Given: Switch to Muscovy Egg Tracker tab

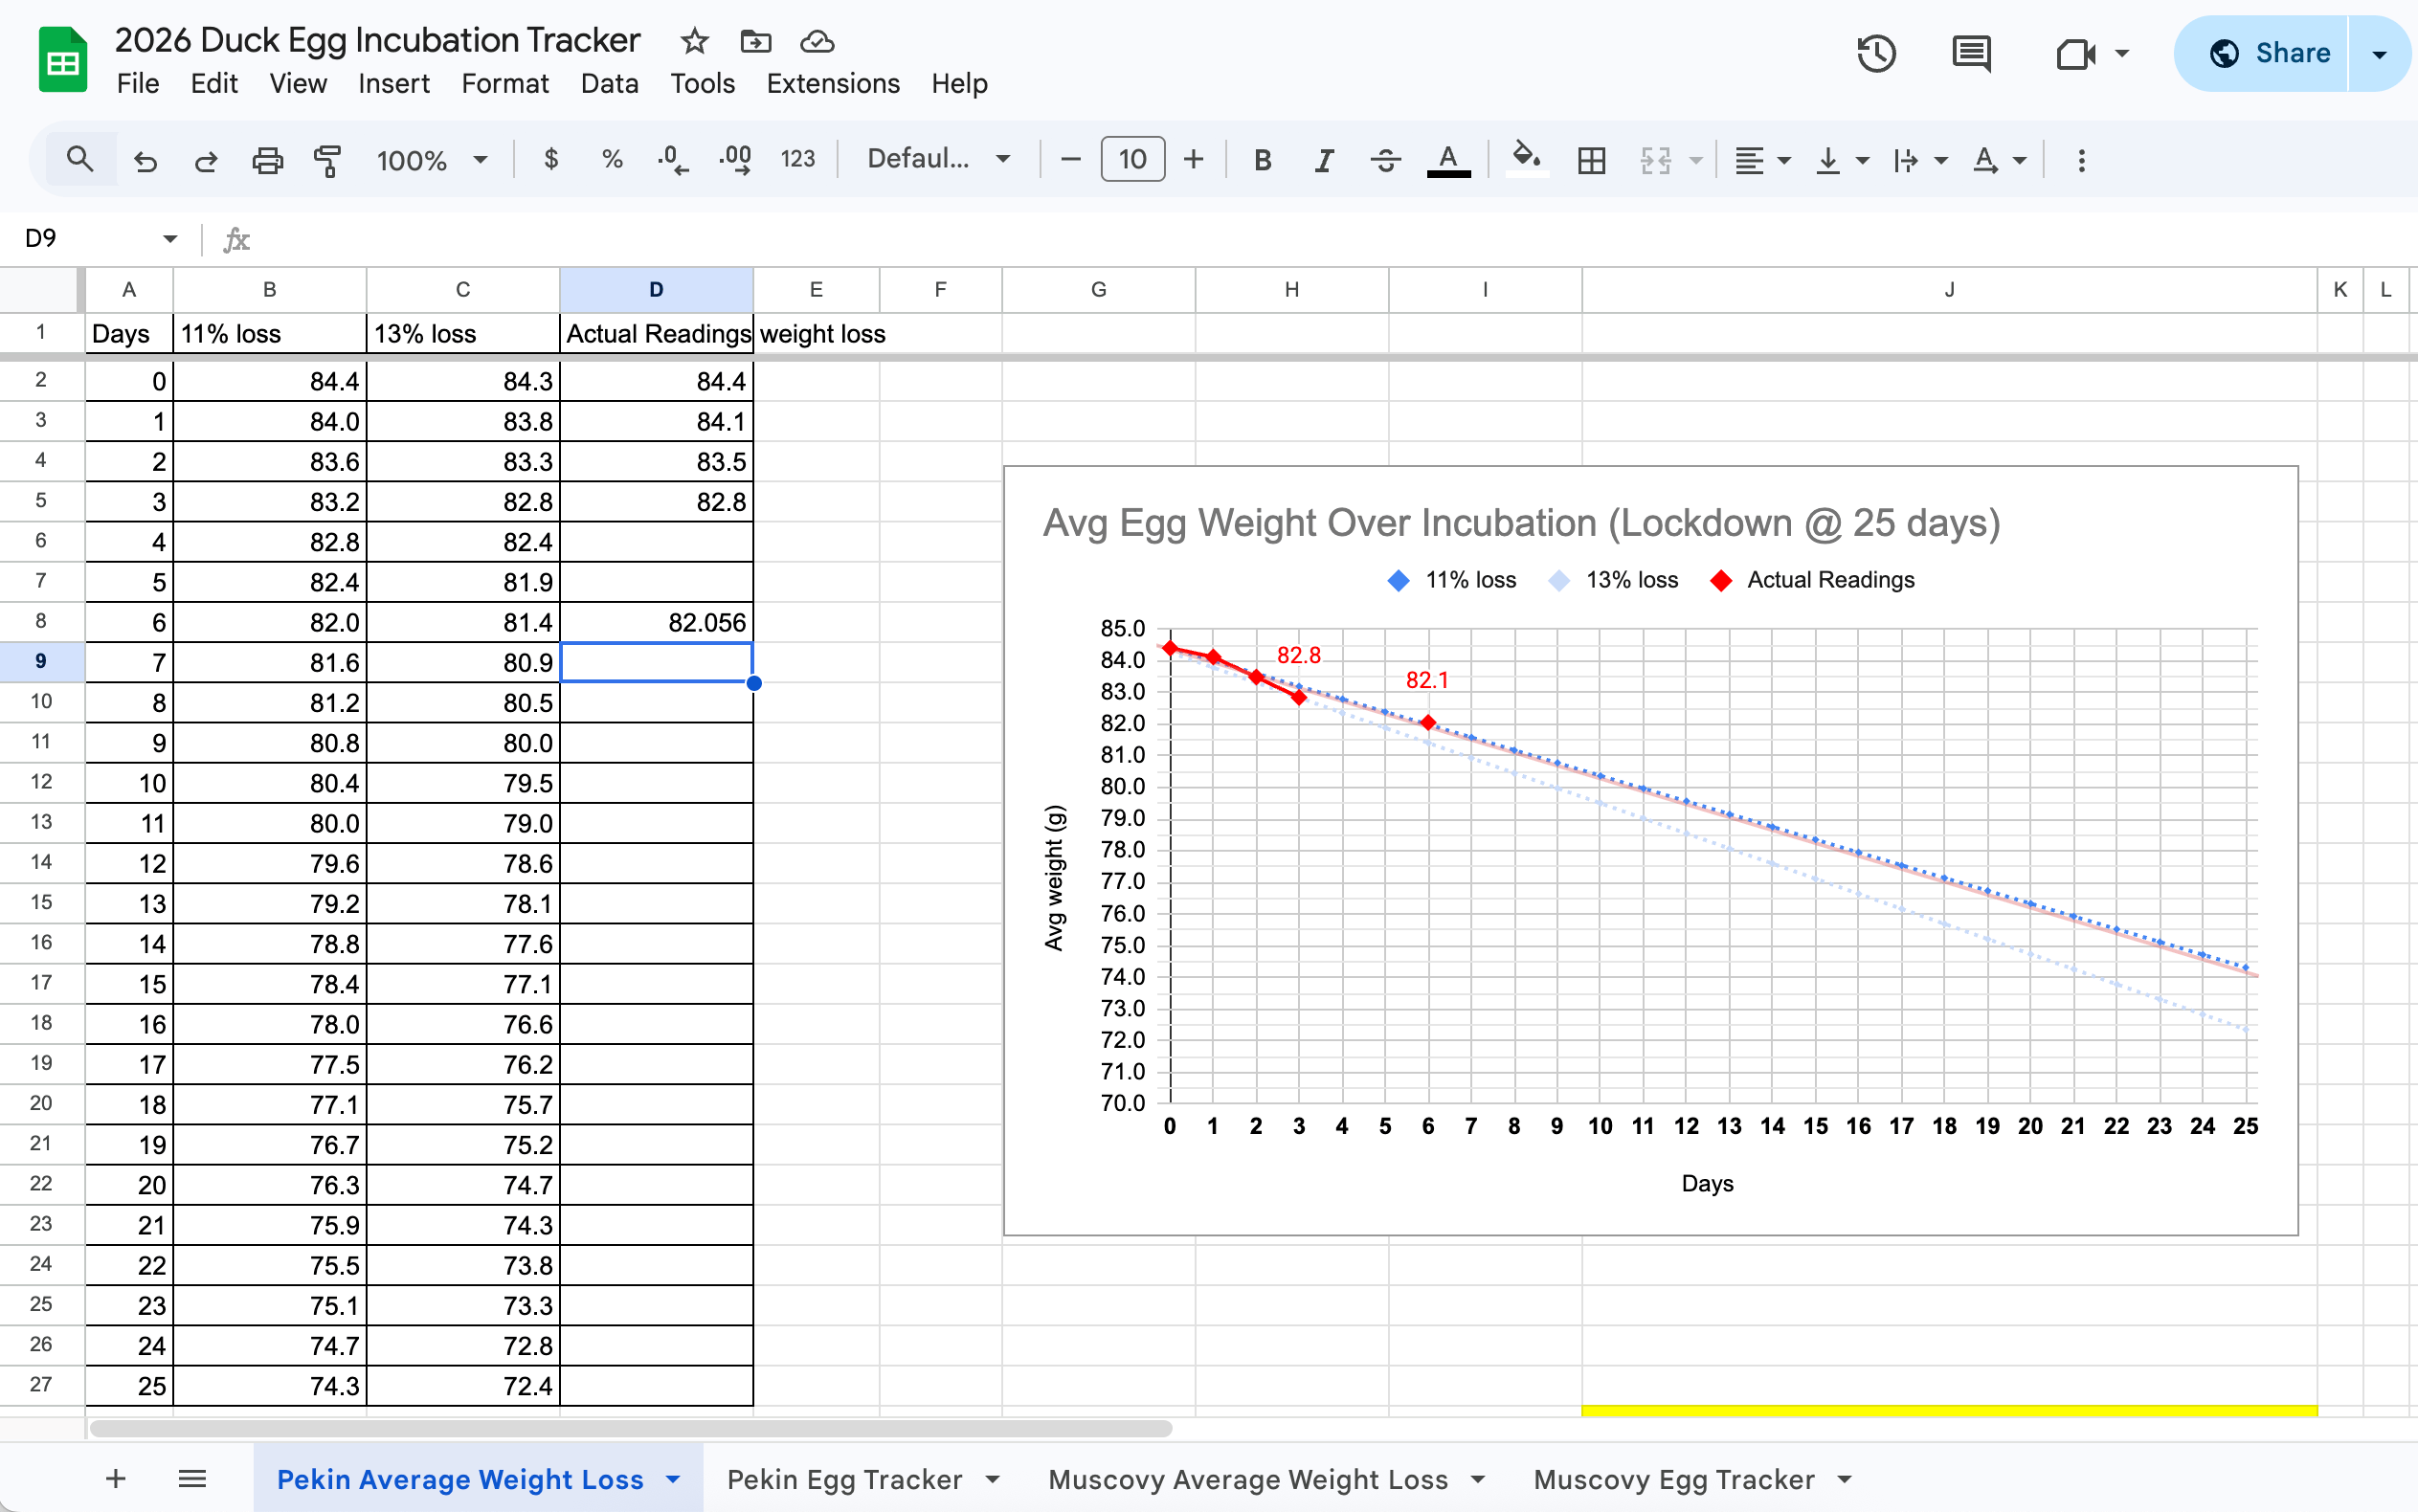Looking at the screenshot, I should tap(1673, 1479).
